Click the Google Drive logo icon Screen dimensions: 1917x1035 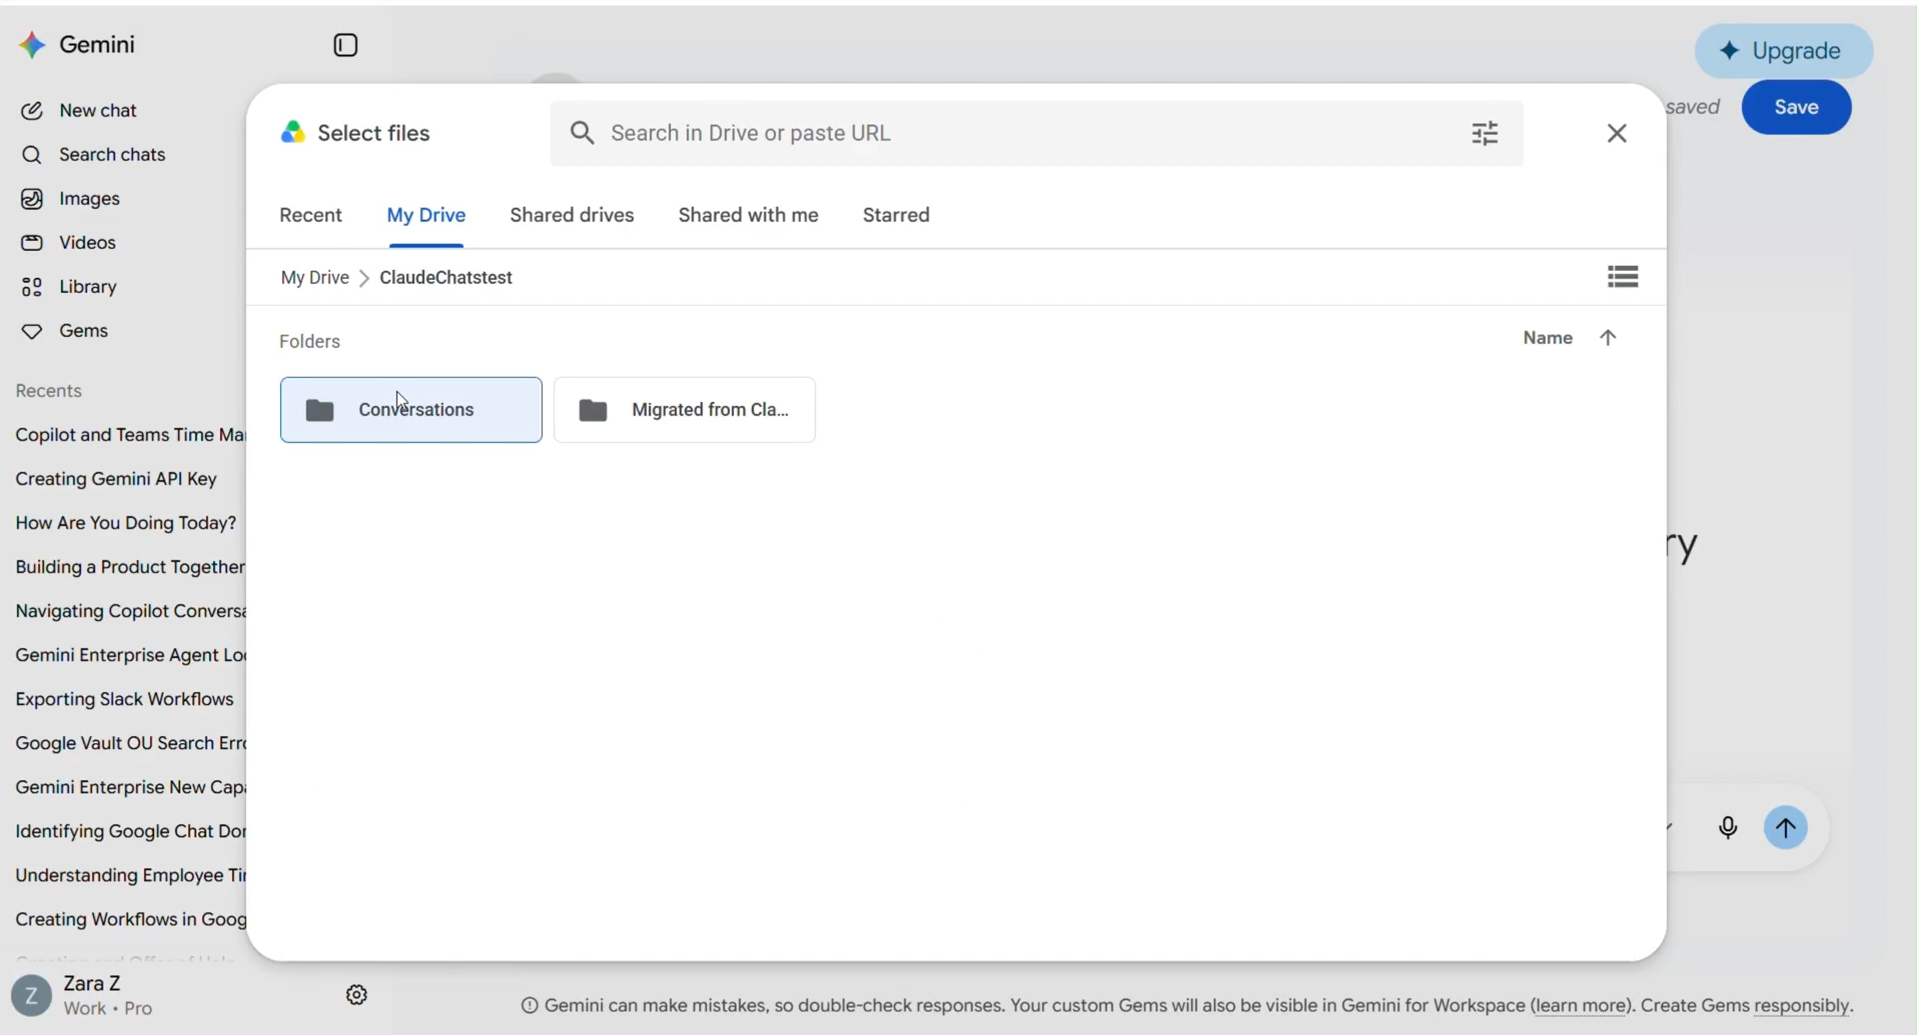pos(292,133)
